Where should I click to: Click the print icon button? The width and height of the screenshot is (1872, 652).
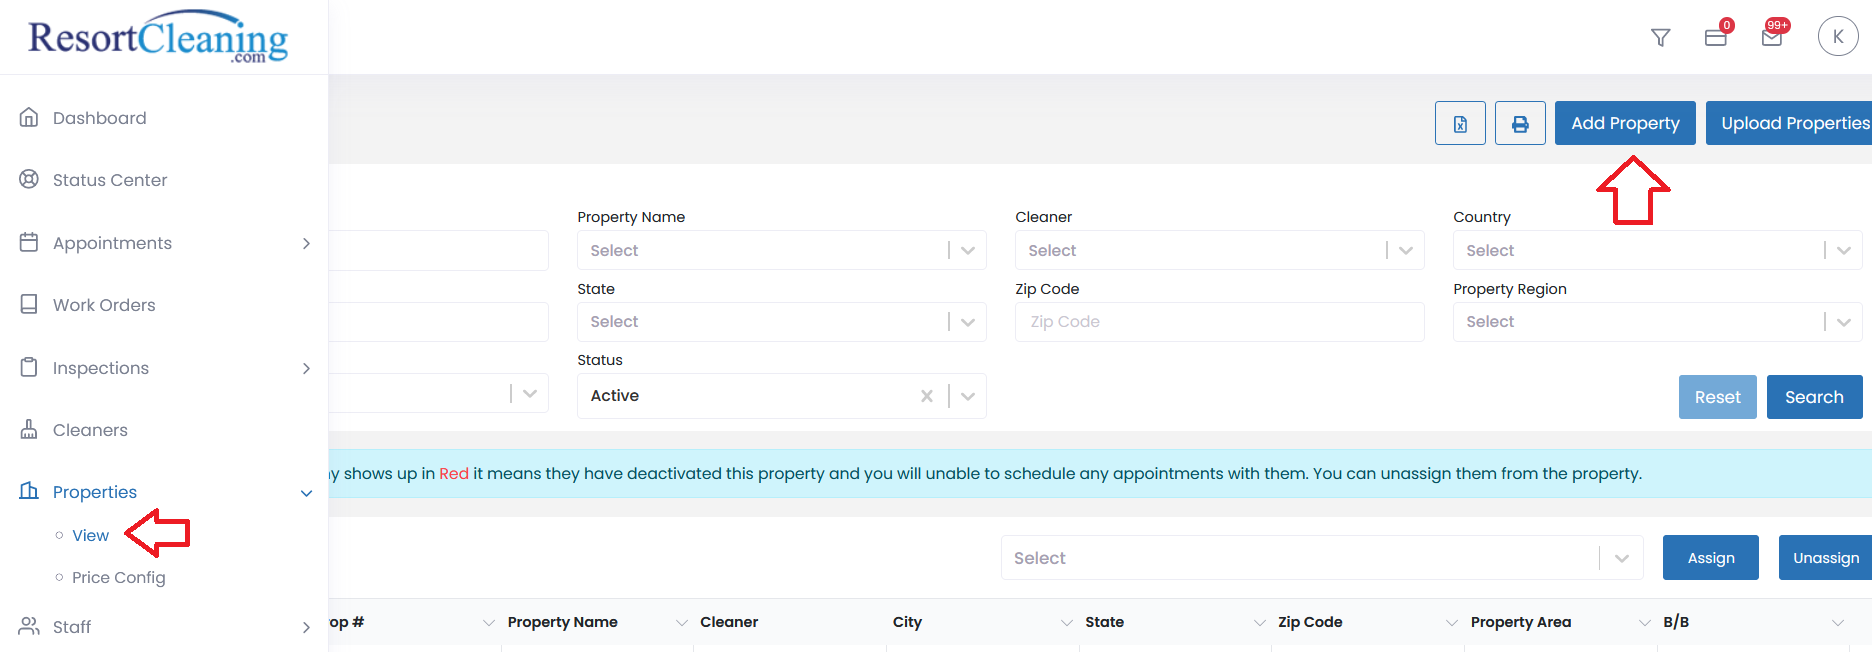[x=1520, y=124]
